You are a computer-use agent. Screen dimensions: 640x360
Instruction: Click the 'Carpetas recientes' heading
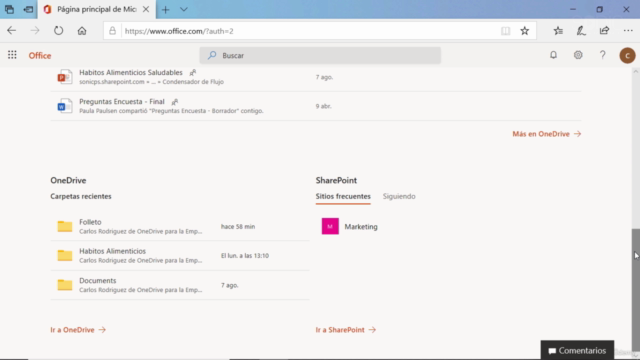(x=81, y=196)
